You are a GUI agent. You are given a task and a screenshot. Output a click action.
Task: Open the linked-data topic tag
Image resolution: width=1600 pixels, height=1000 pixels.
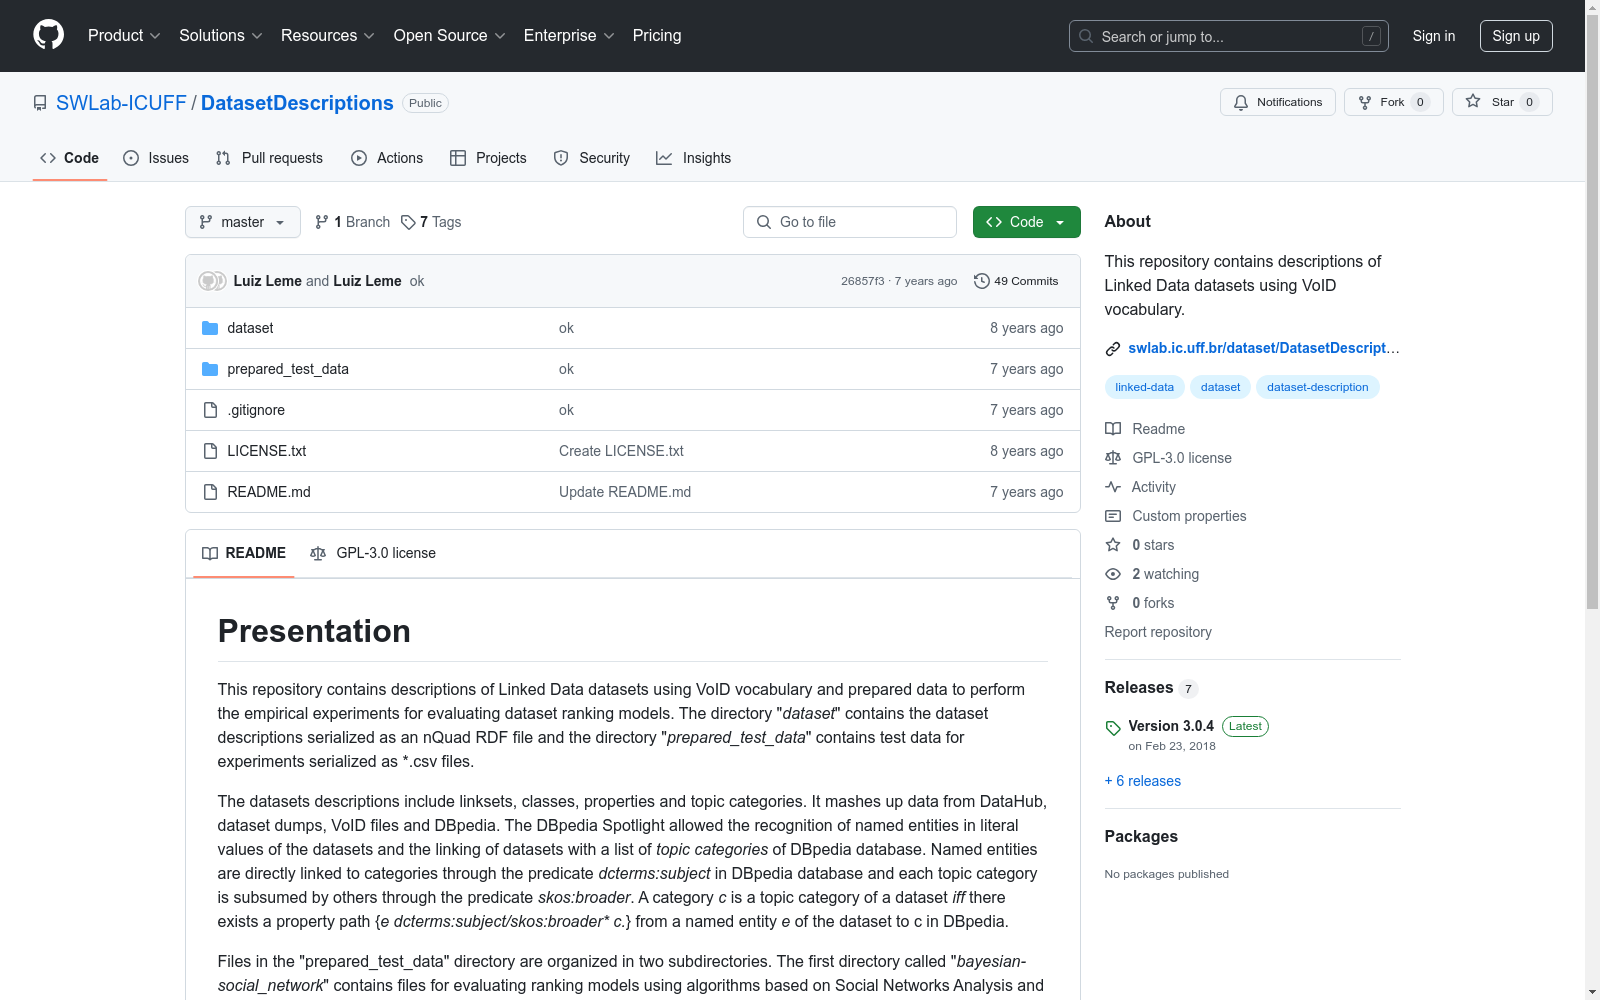tap(1145, 387)
